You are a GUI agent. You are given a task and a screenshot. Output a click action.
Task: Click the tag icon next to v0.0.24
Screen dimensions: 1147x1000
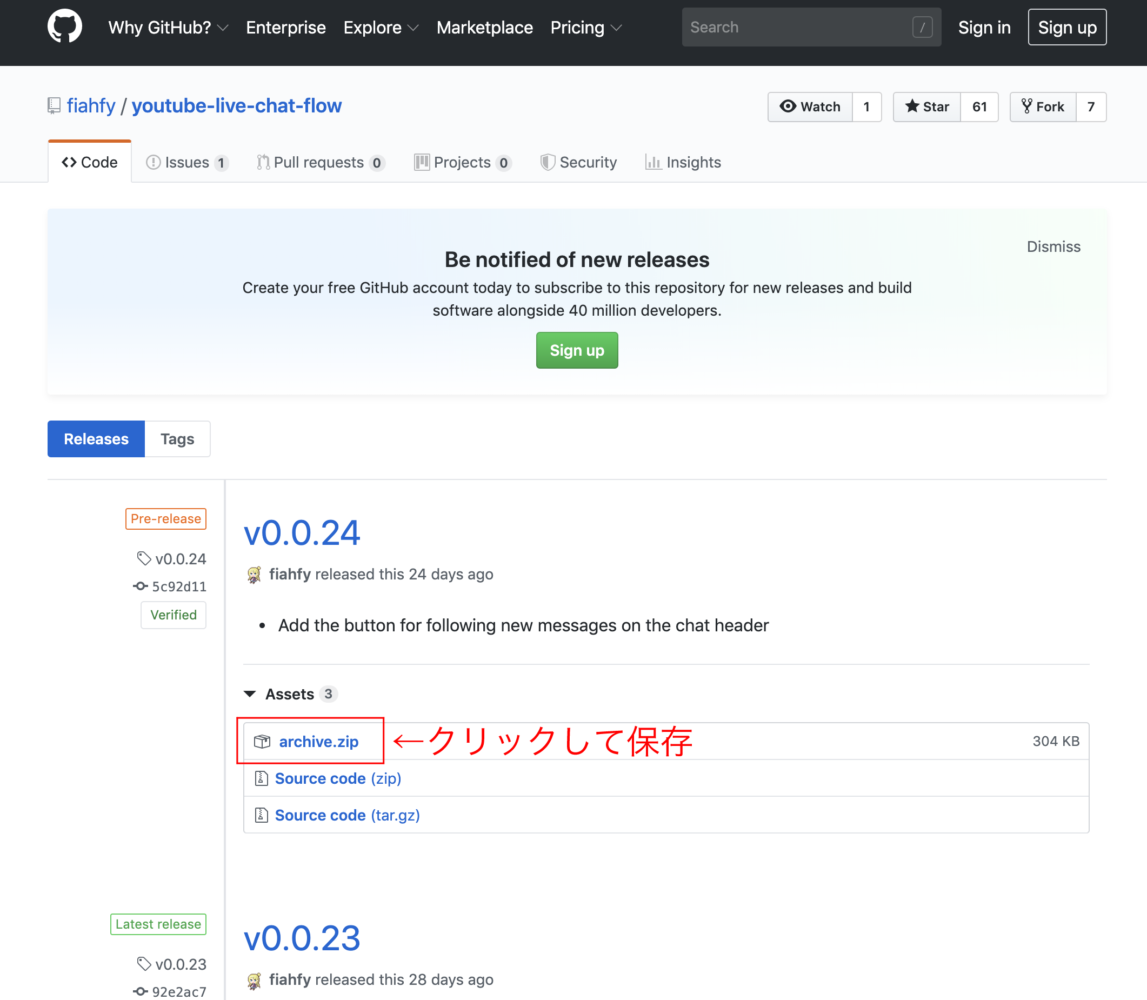tap(143, 559)
